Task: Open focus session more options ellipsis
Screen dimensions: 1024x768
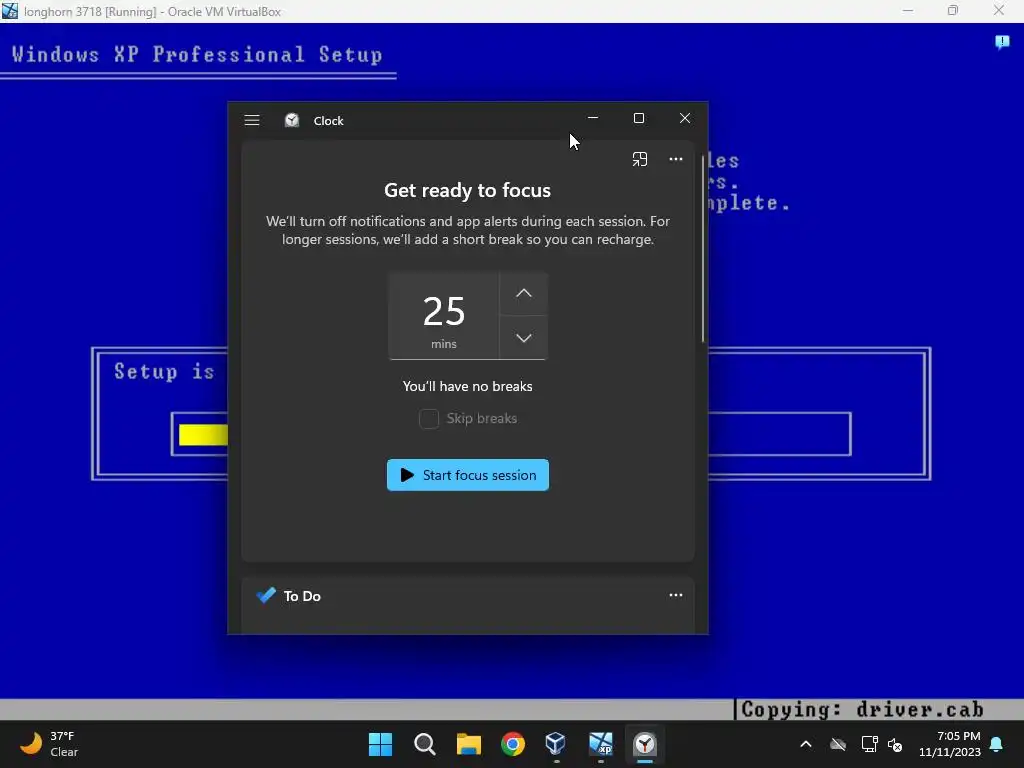Action: point(676,159)
